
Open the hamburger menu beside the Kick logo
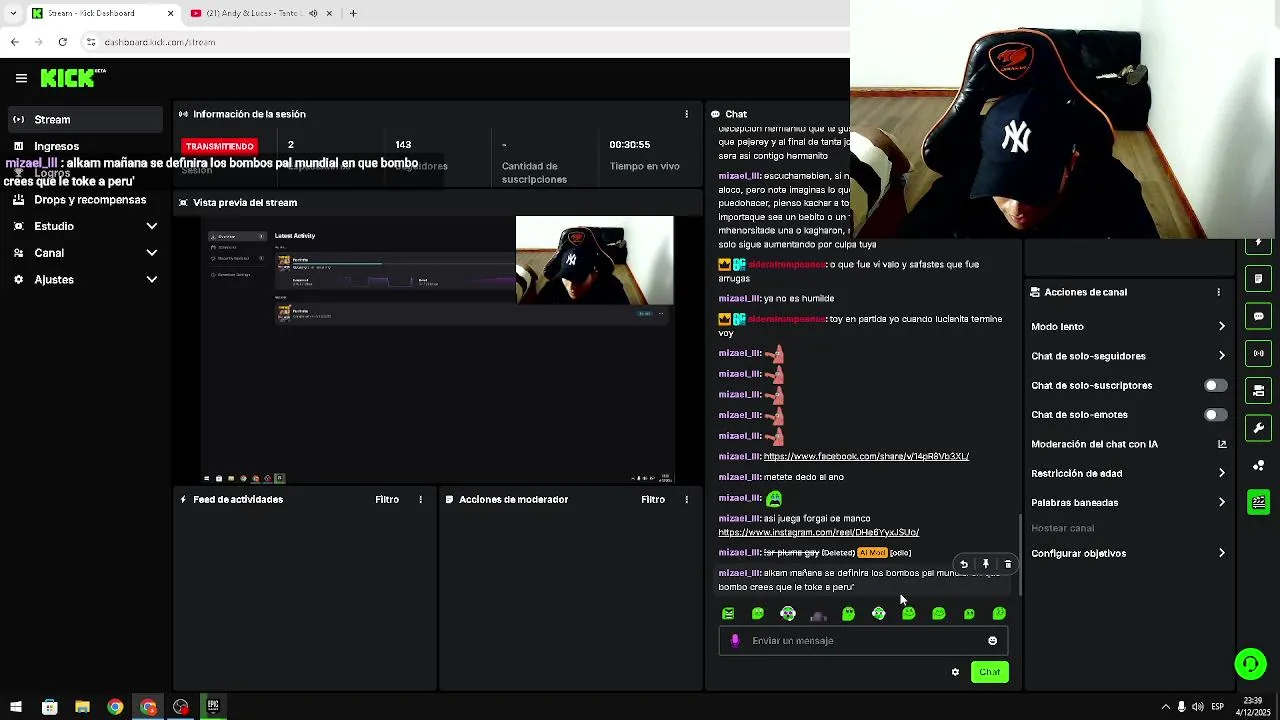pyautogui.click(x=21, y=78)
